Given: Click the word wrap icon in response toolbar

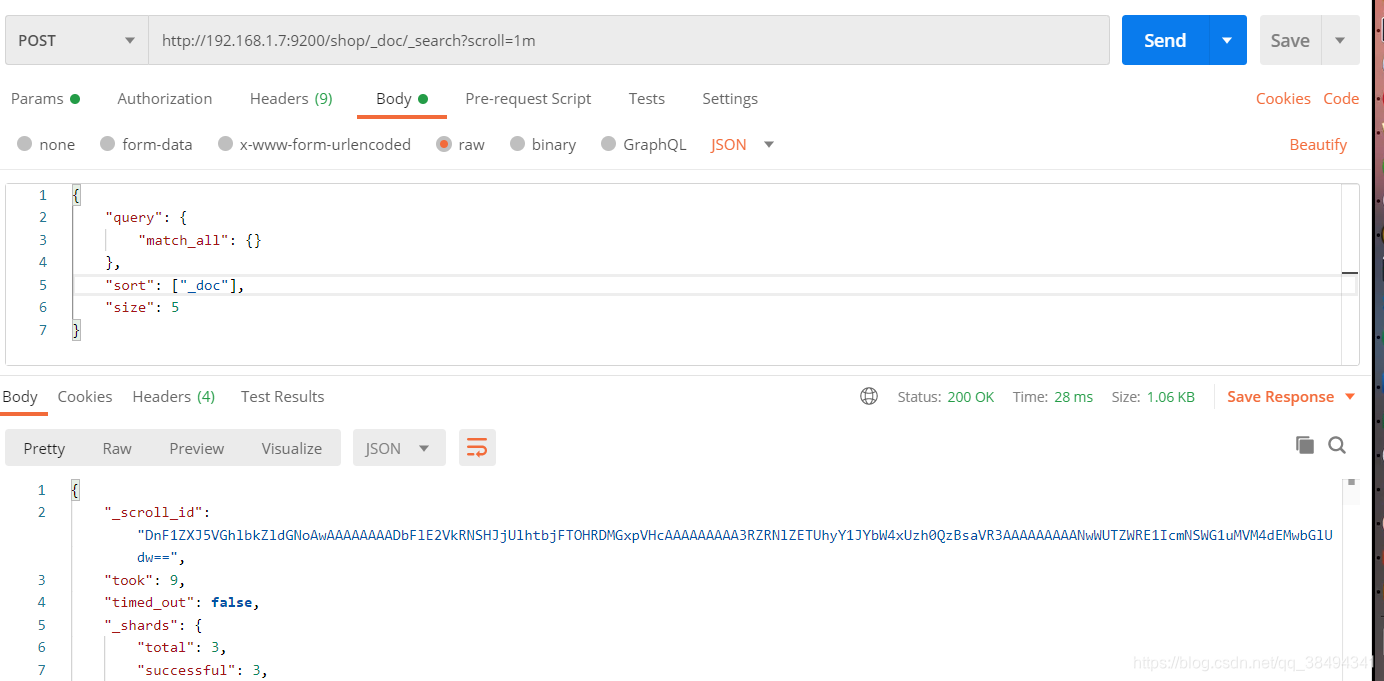Looking at the screenshot, I should [x=477, y=448].
